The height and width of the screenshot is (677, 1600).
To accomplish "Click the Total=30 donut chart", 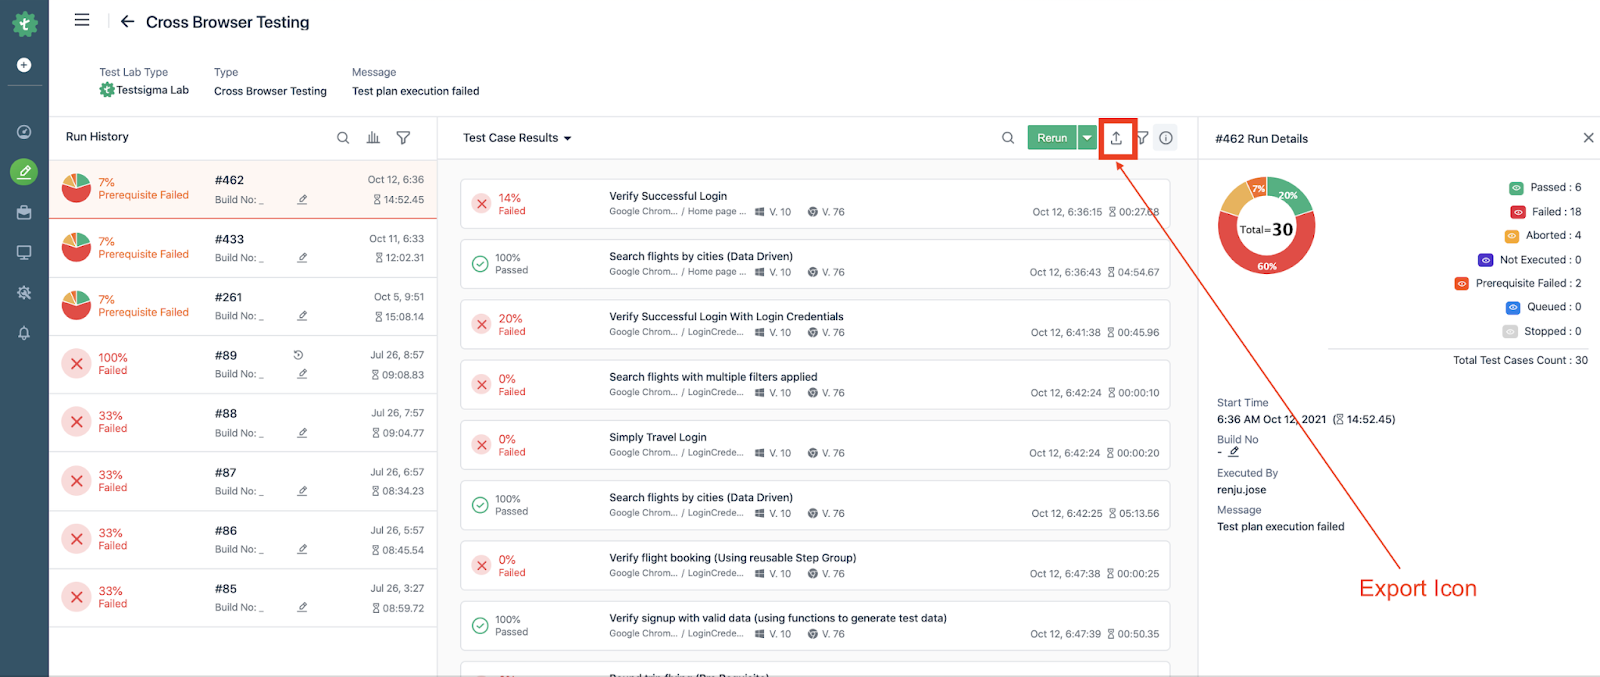I will click(x=1266, y=226).
